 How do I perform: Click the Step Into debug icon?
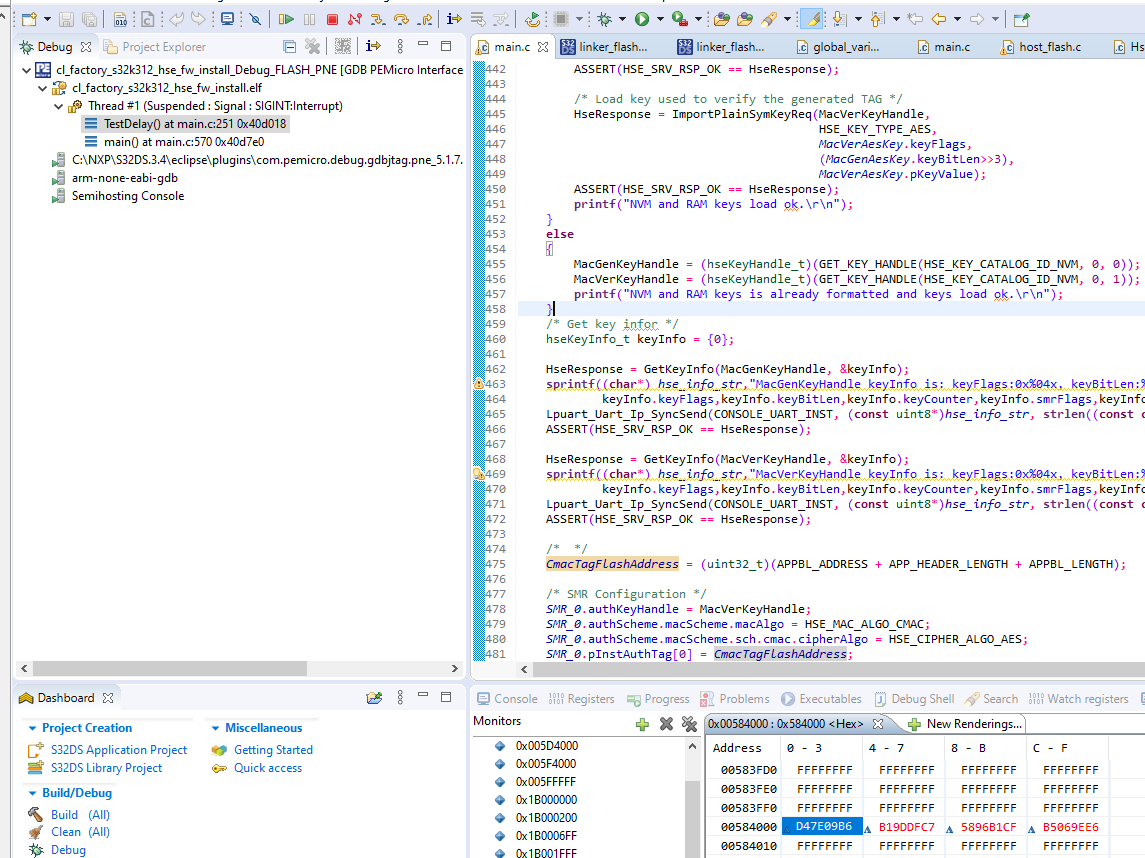coord(377,19)
